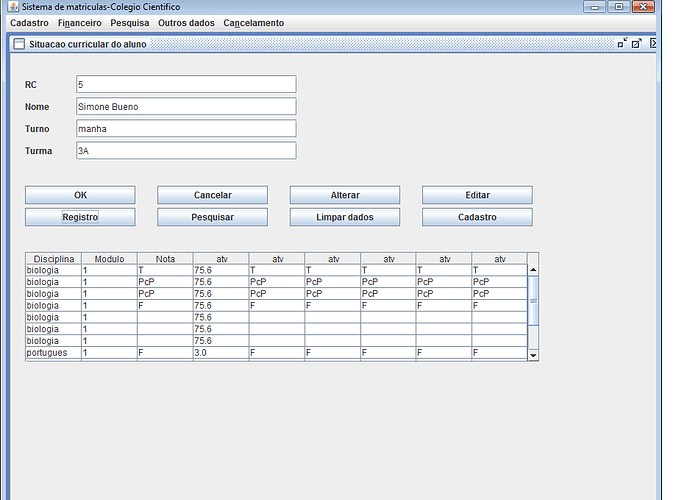Click the OK button
Image resolution: width=690 pixels, height=500 pixels.
pos(80,195)
